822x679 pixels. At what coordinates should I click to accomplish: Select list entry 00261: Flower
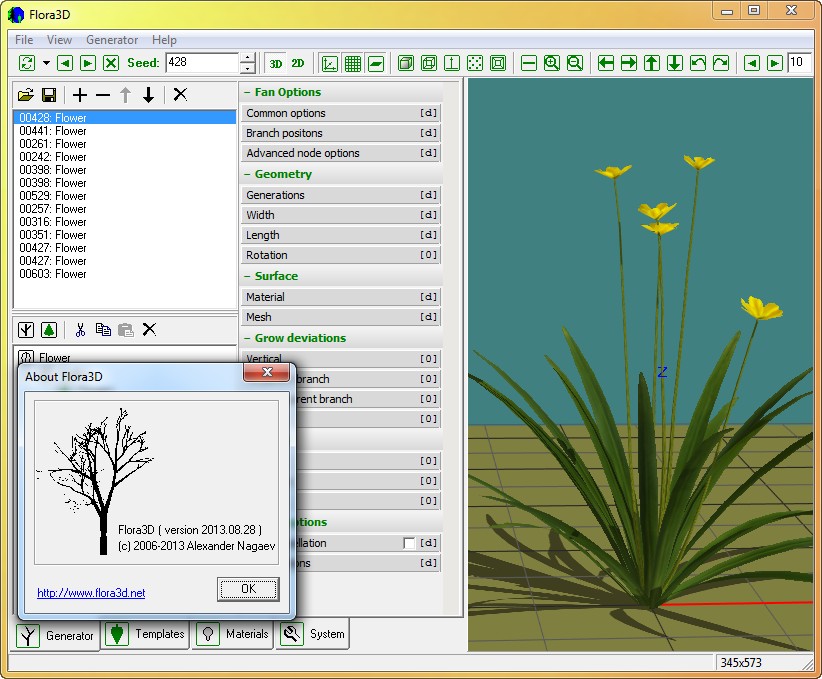click(x=124, y=144)
